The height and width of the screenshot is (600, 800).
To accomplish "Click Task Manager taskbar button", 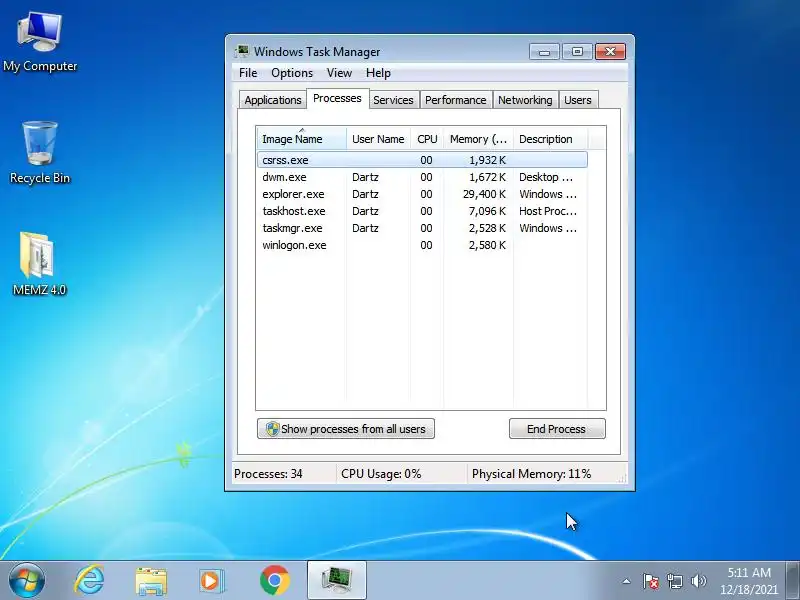I will click(337, 581).
